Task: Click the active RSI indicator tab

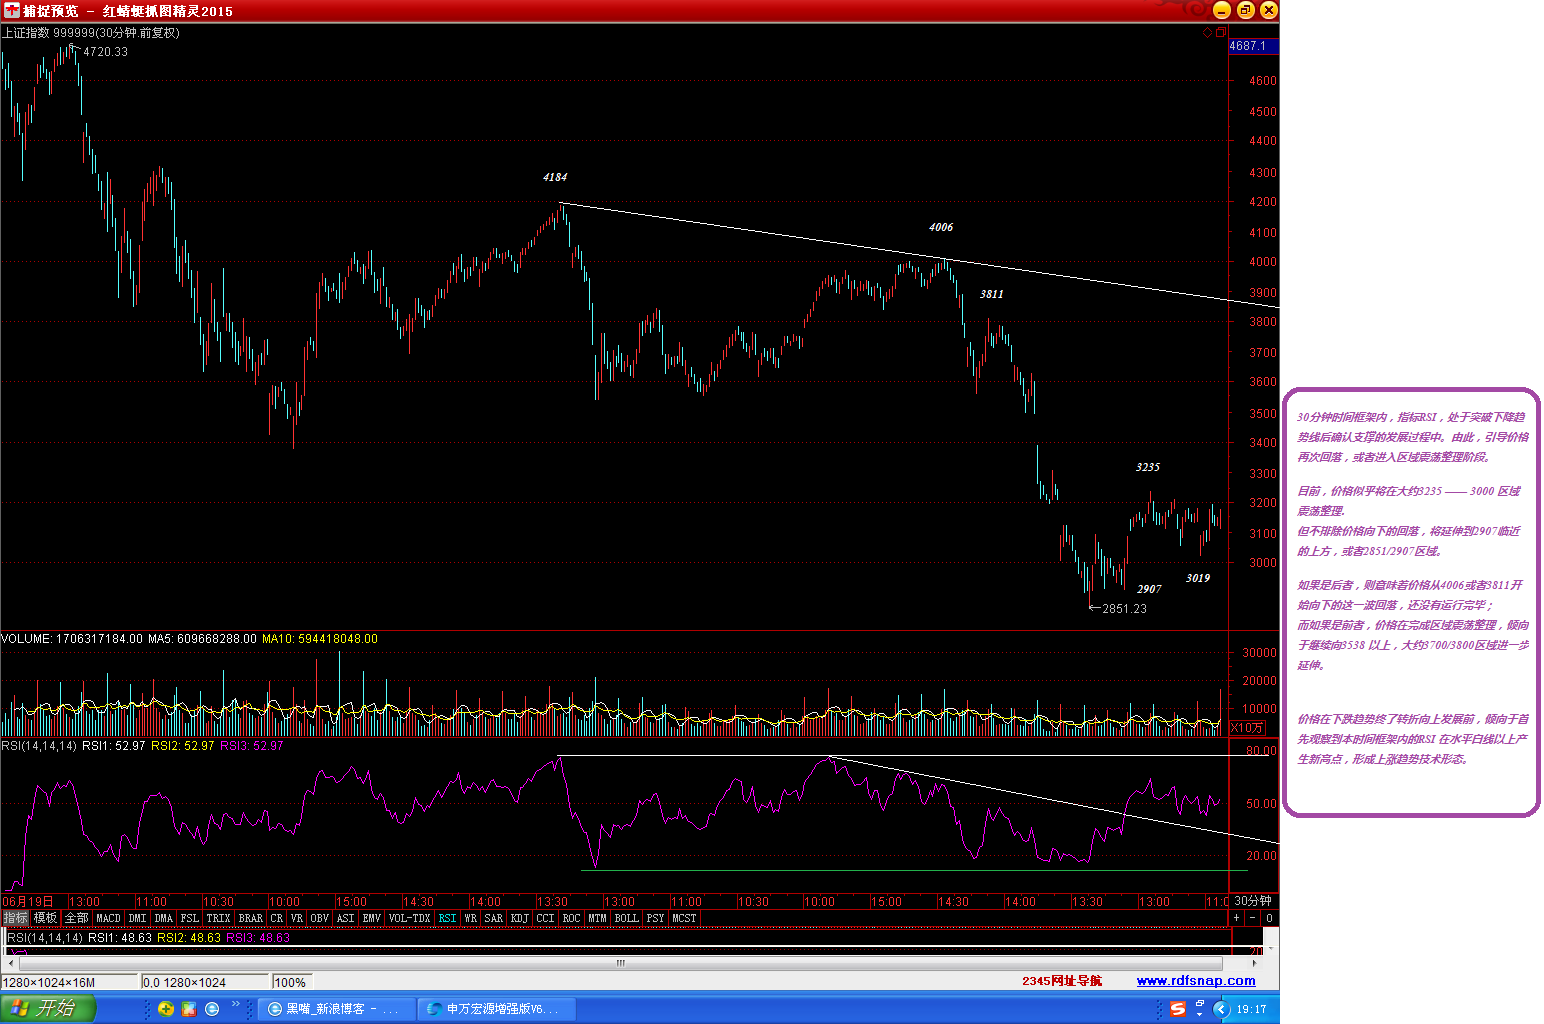Action: (447, 918)
